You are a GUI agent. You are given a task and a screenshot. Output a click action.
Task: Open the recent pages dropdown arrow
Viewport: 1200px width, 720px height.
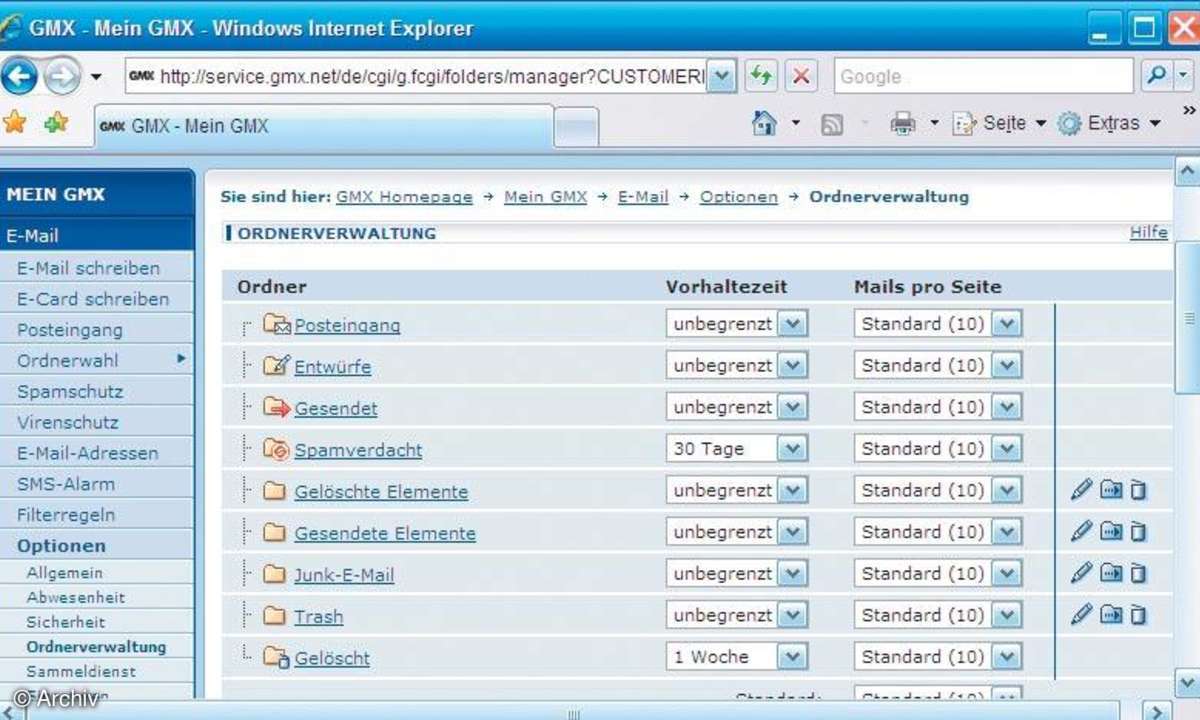click(x=96, y=77)
